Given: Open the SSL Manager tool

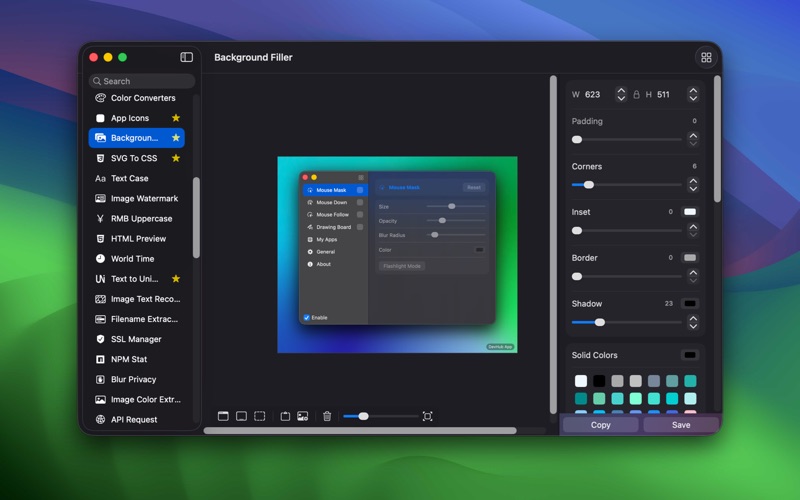Looking at the screenshot, I should click(136, 339).
